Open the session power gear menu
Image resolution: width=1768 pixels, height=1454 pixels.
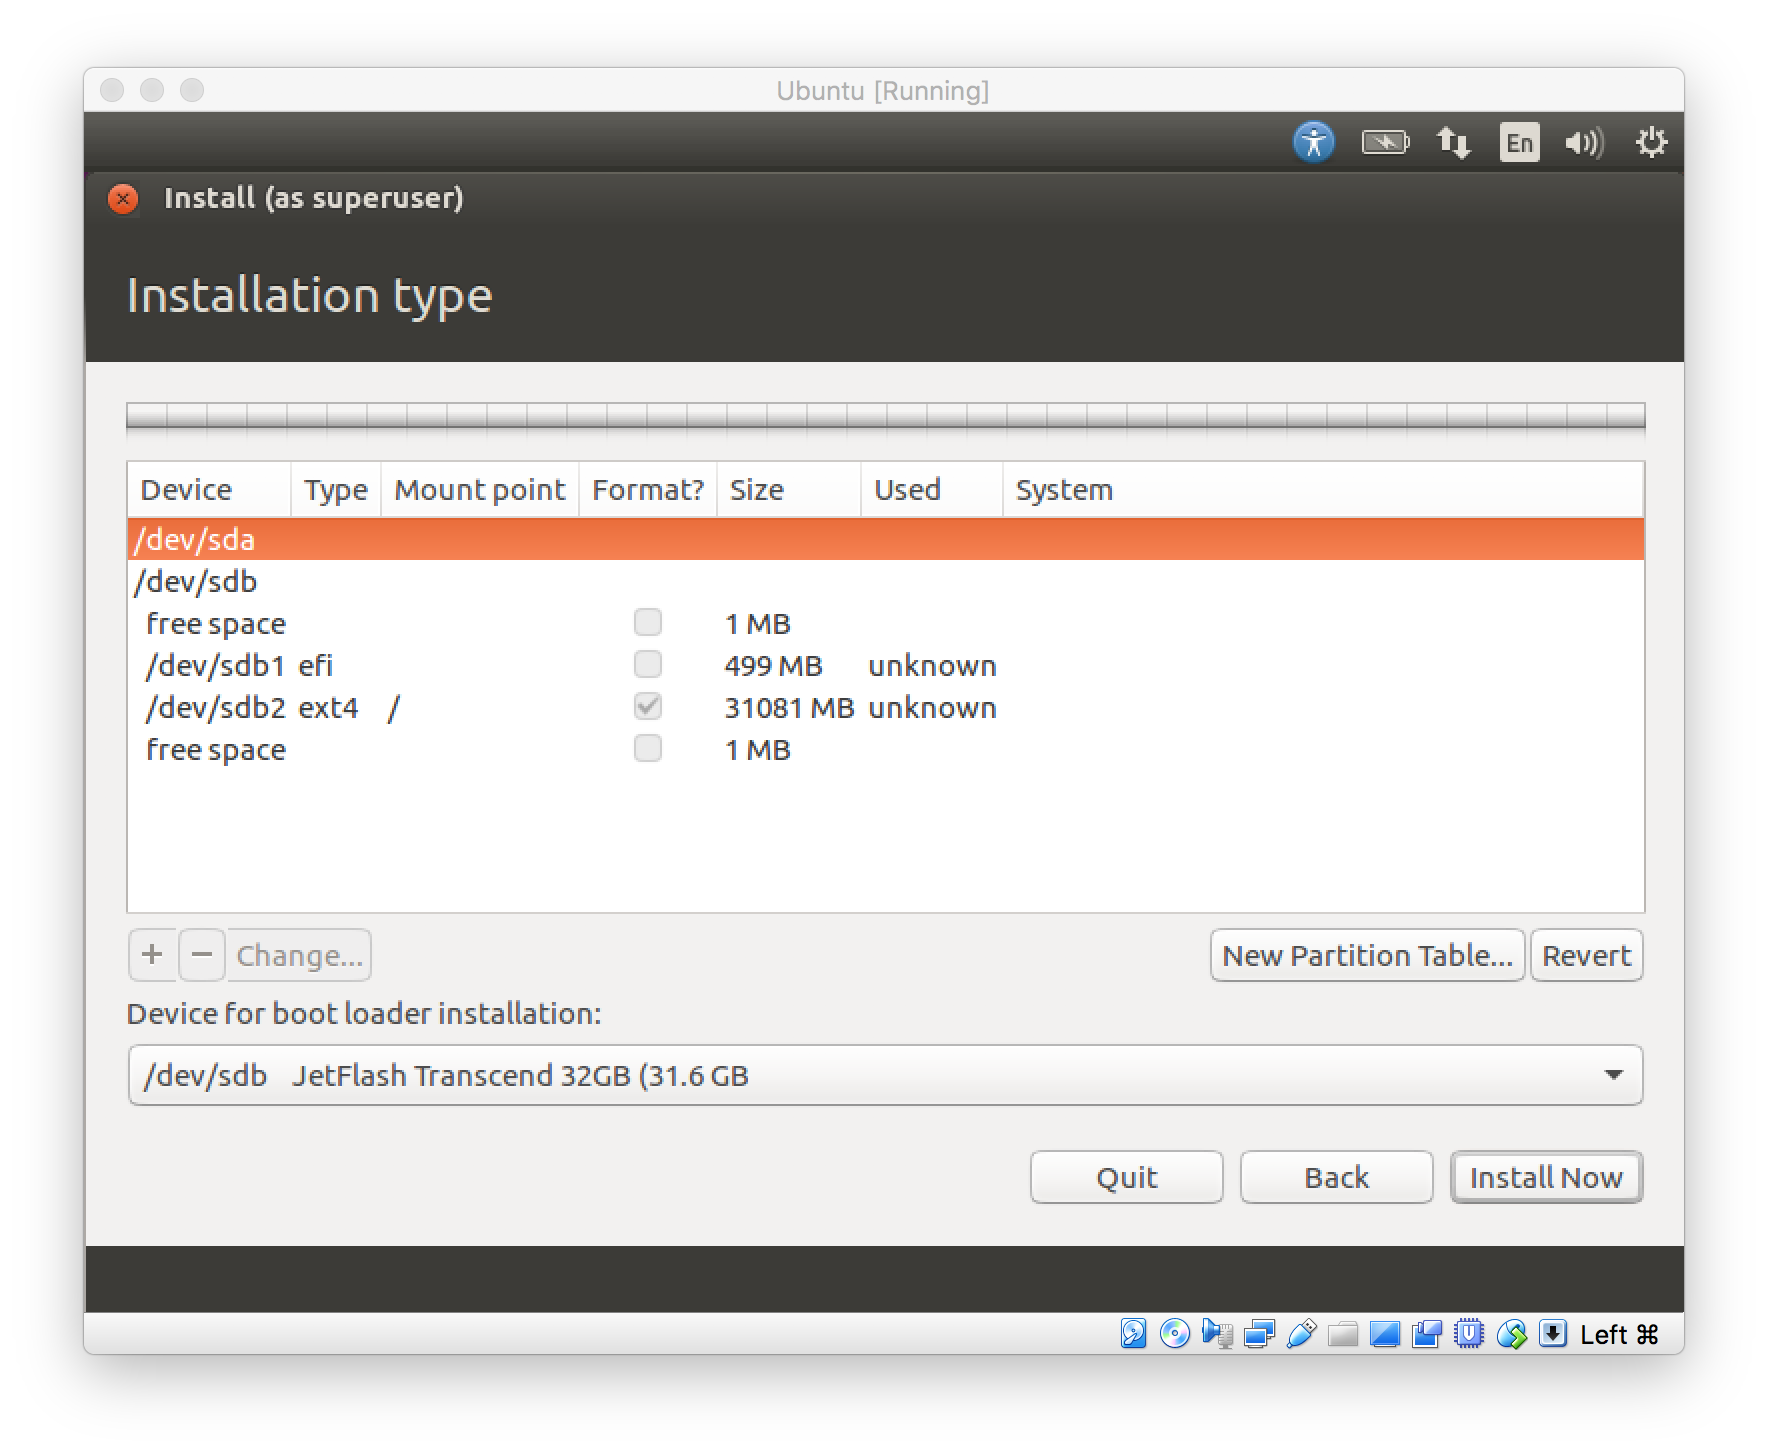coord(1651,141)
